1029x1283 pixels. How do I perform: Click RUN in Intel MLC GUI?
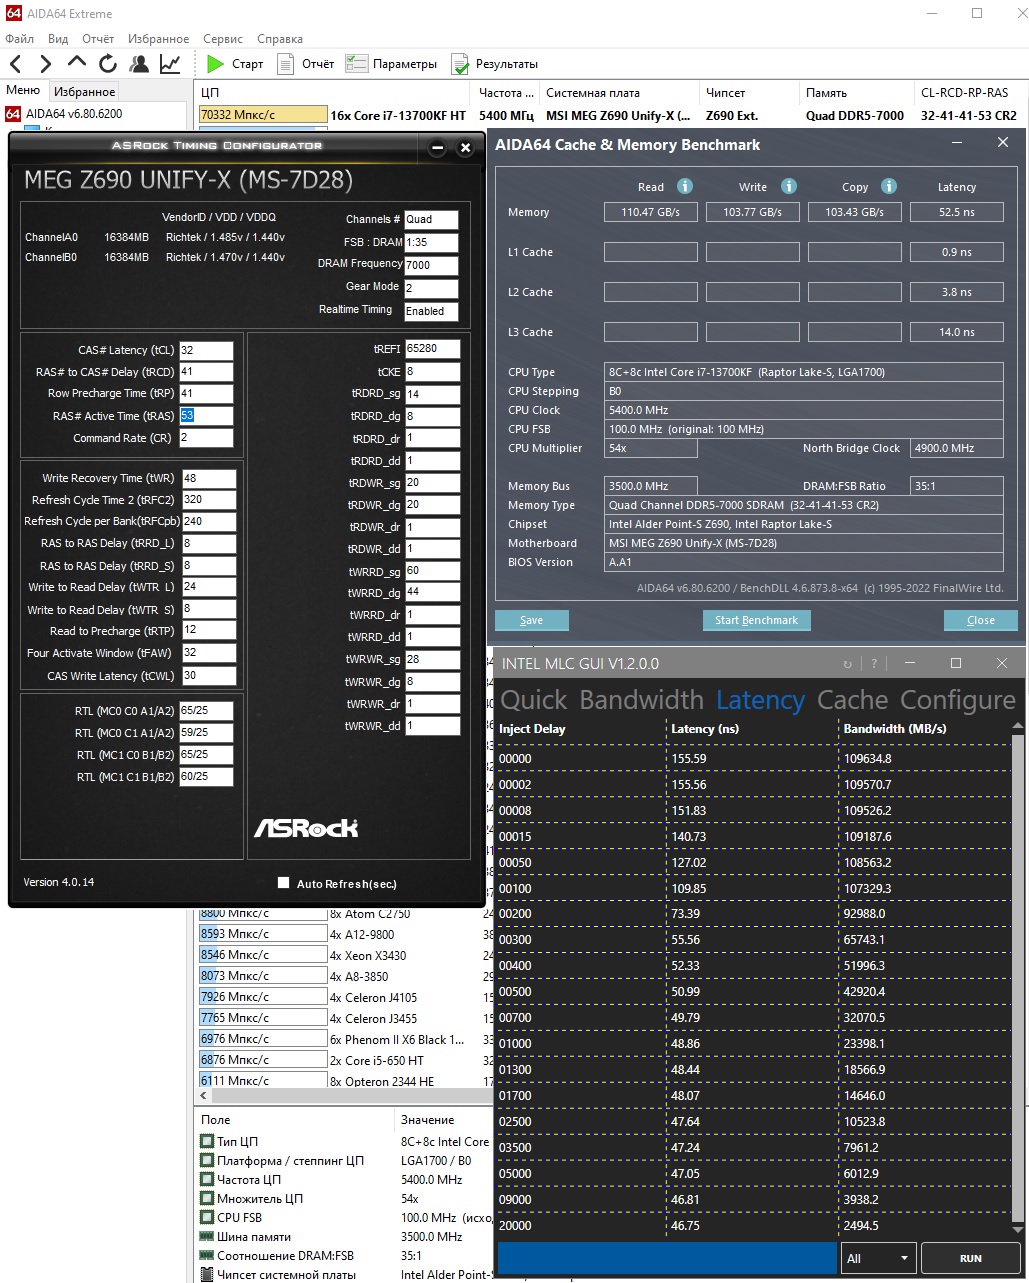point(970,1258)
